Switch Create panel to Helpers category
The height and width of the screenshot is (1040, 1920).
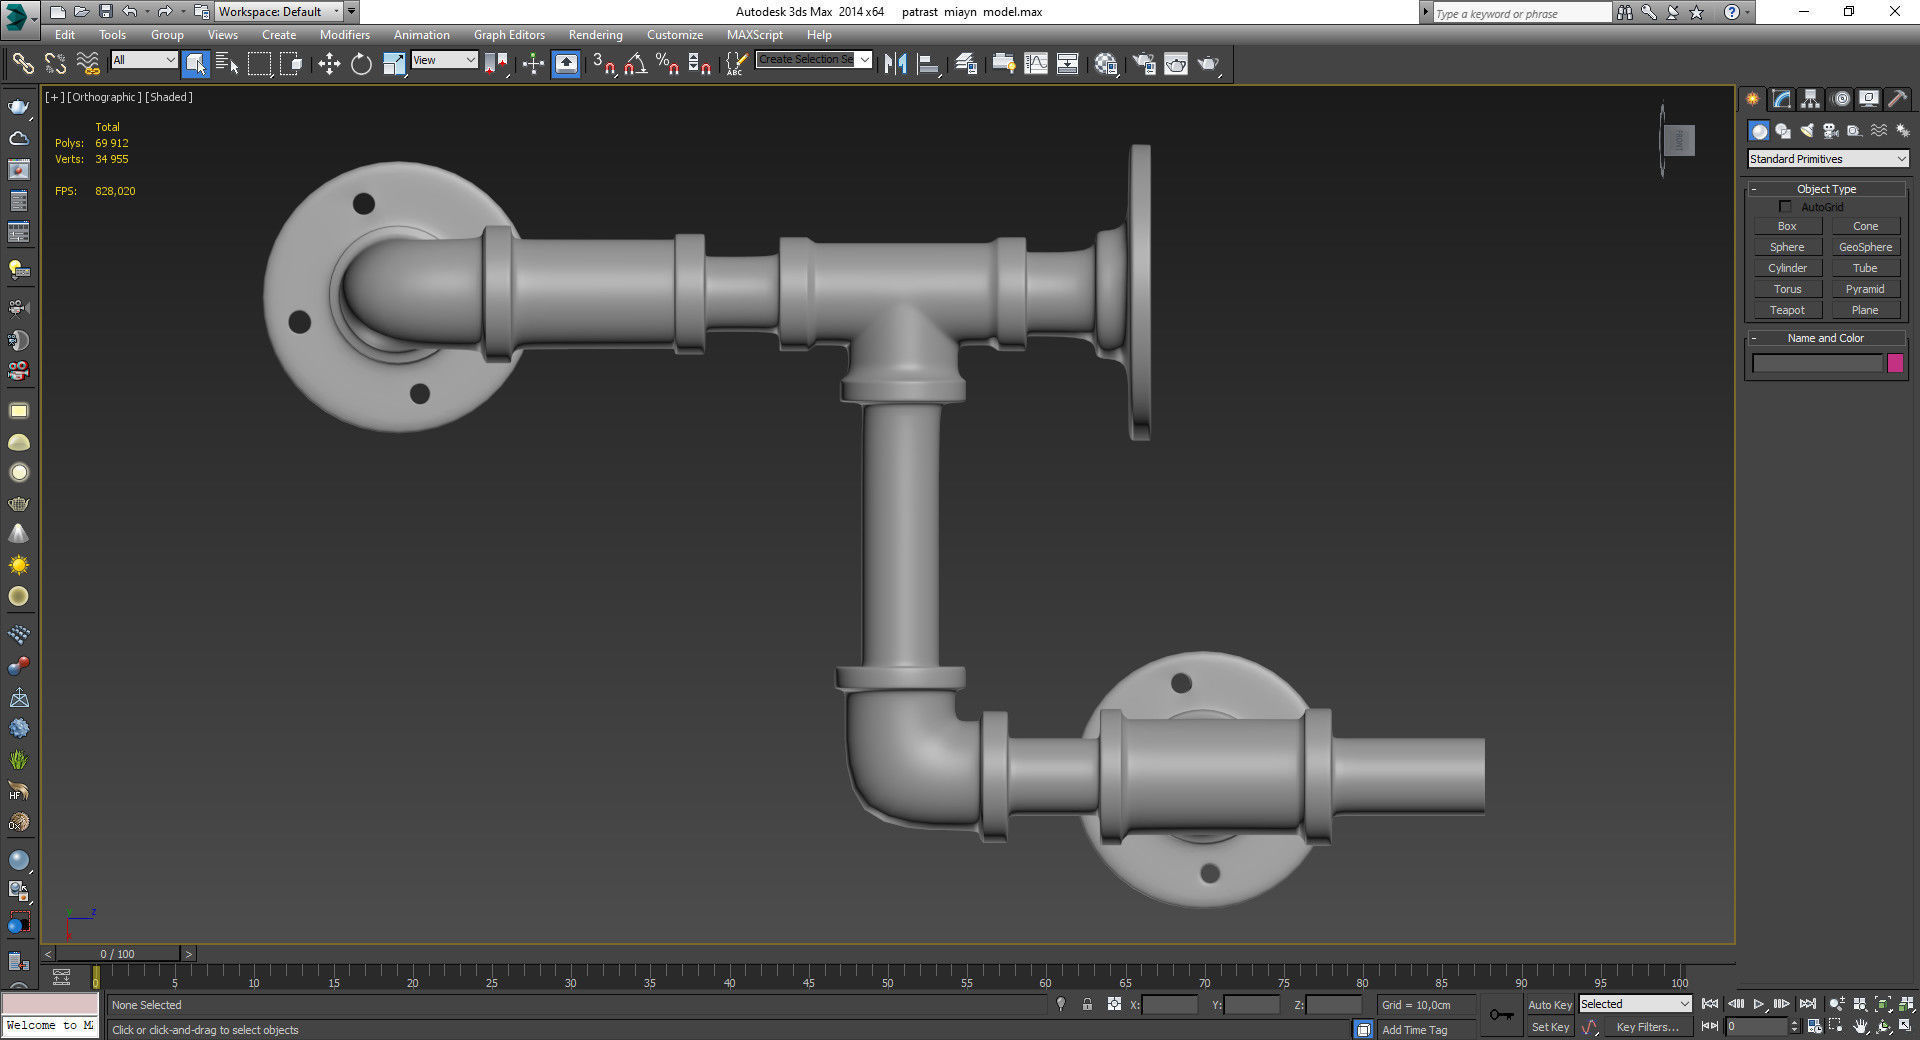(x=1855, y=131)
